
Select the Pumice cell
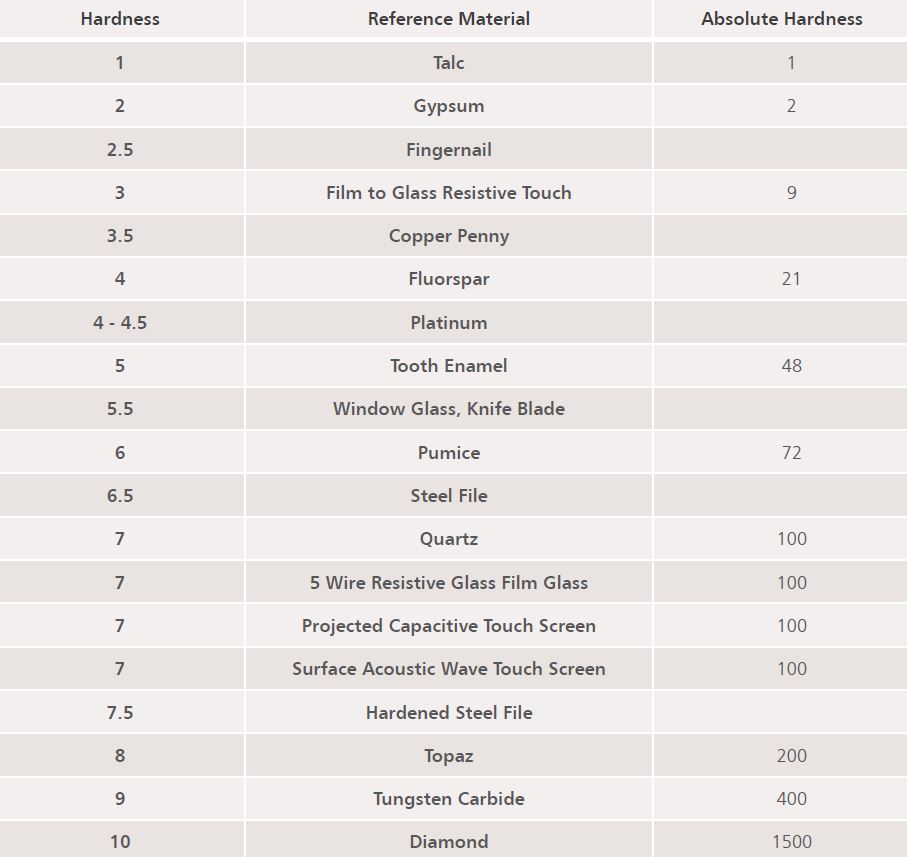pos(449,453)
